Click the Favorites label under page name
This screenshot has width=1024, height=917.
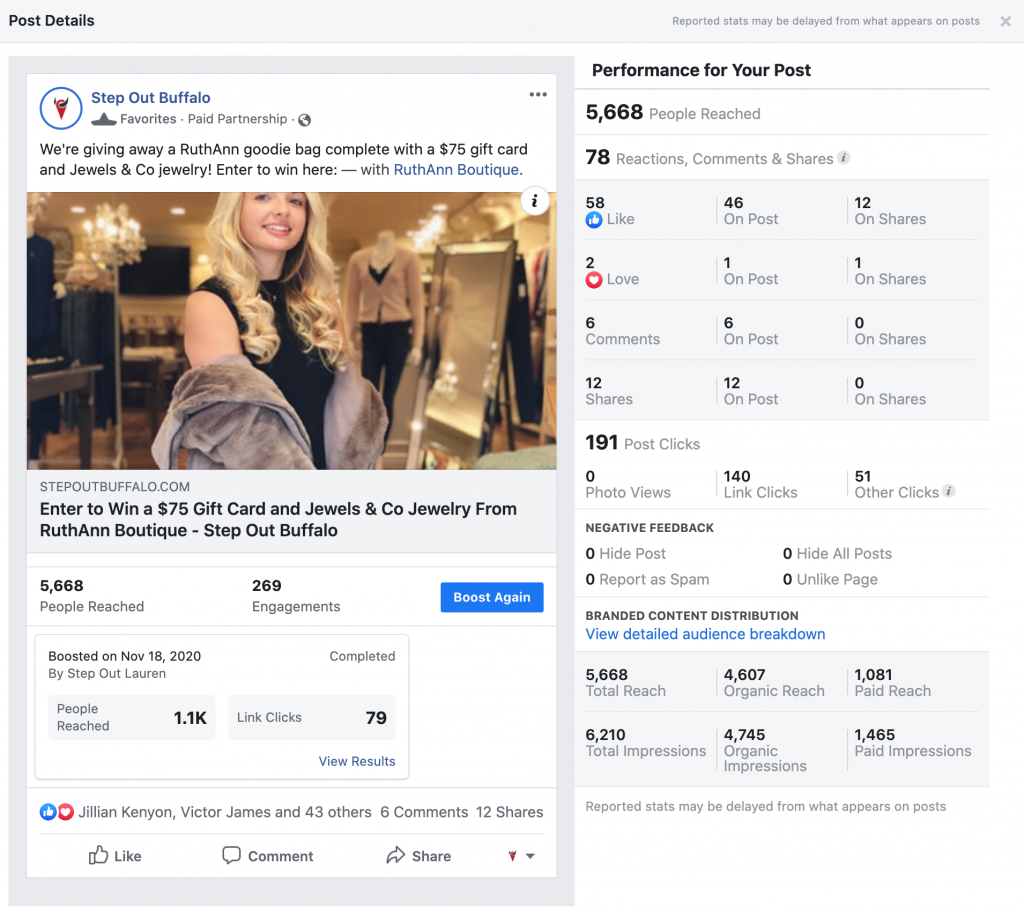coord(148,119)
